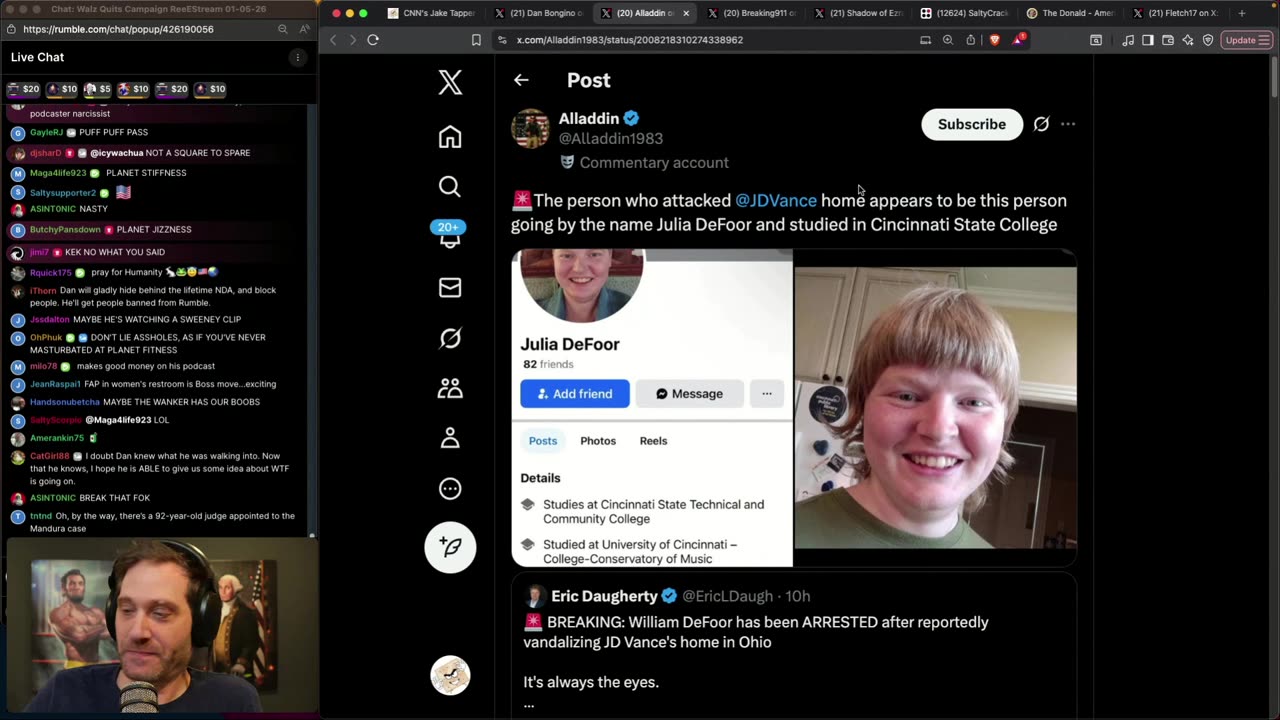
Task: Bookmark this page with bookmark icon
Action: coord(476,40)
